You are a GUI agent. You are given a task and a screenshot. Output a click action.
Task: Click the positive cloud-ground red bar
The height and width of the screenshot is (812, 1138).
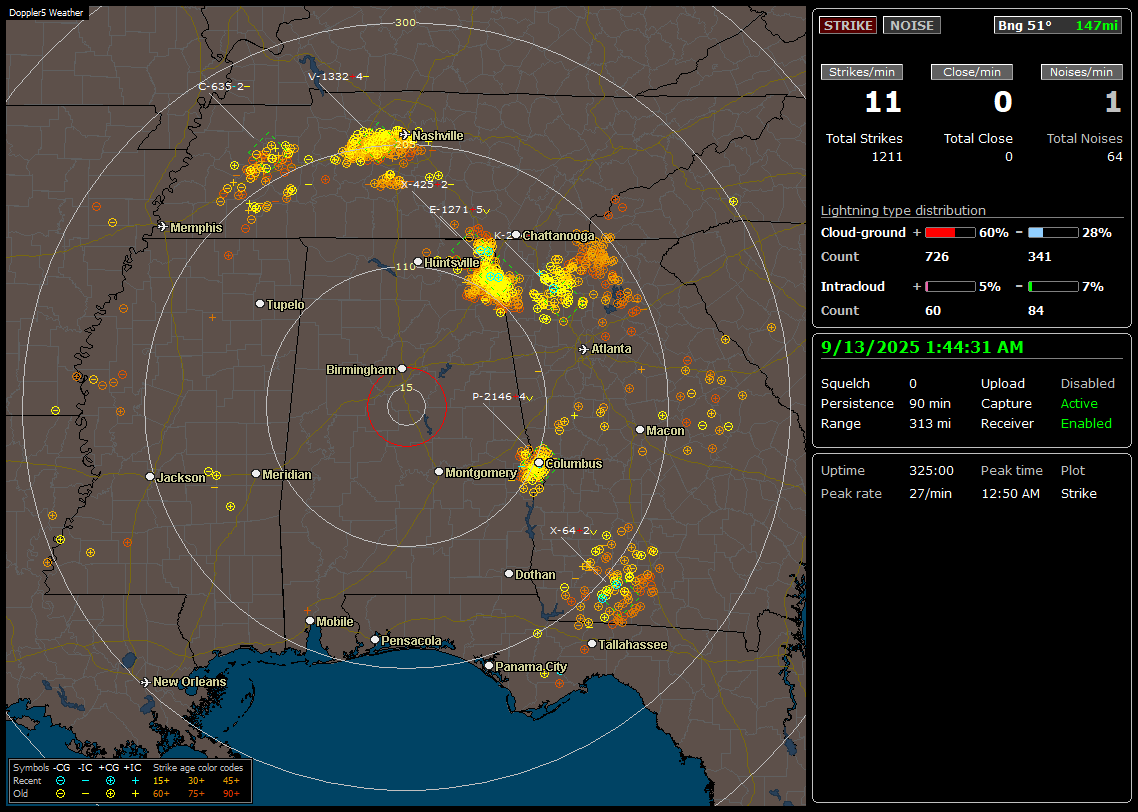click(x=950, y=233)
